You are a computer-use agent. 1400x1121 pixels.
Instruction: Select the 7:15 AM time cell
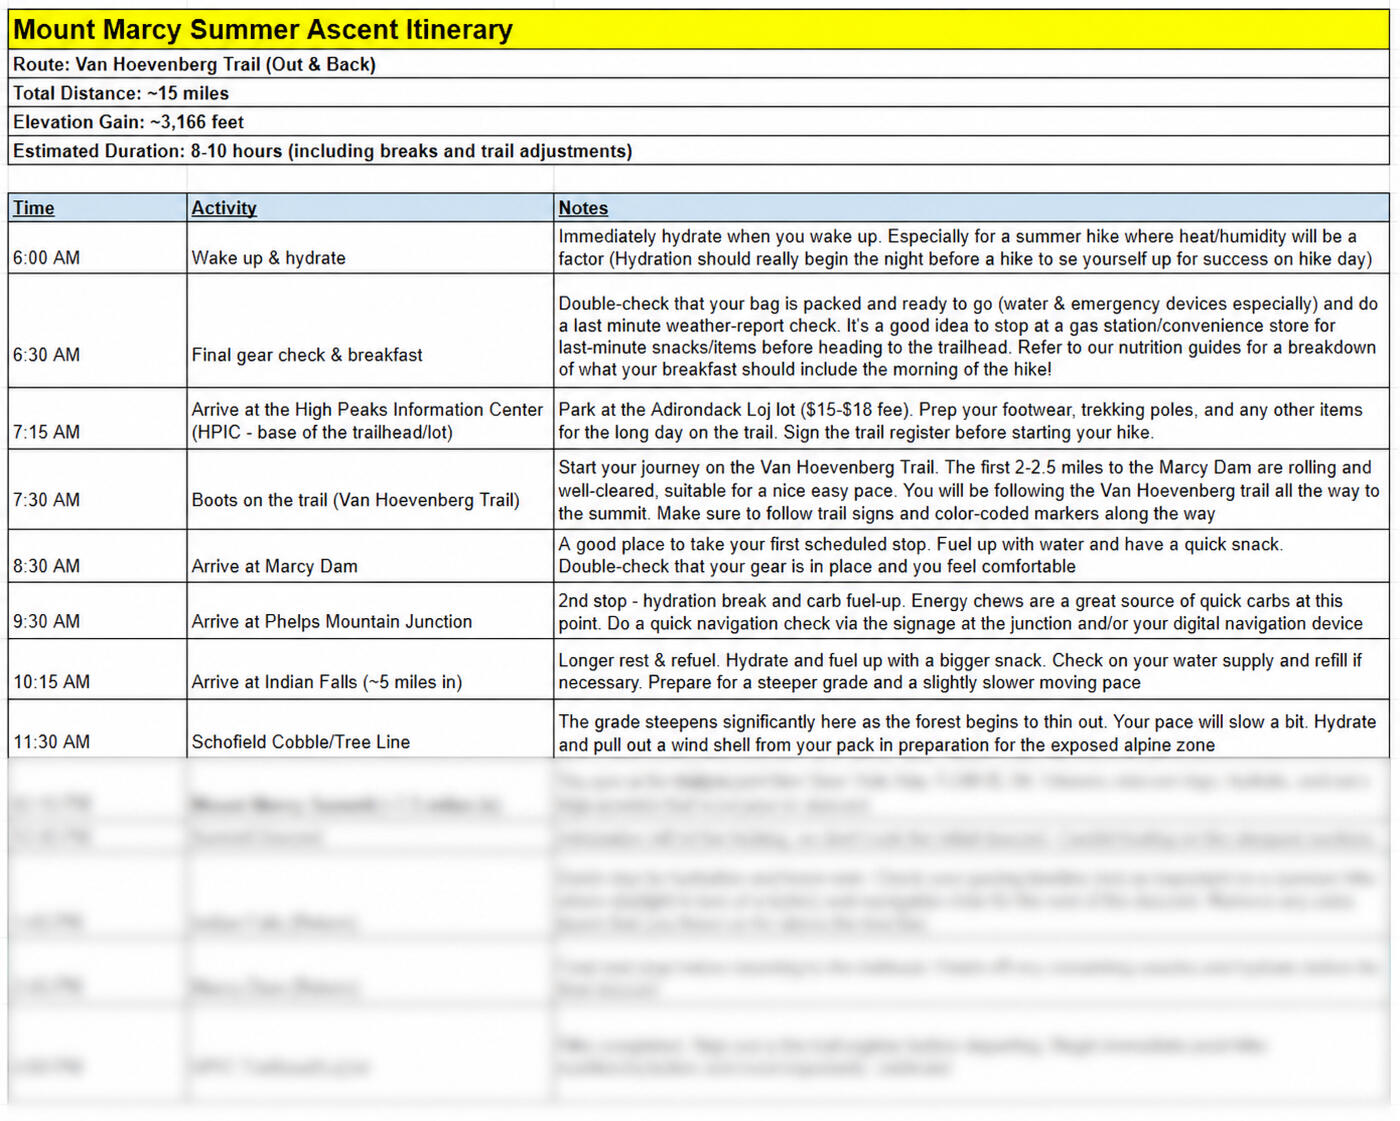click(x=97, y=419)
